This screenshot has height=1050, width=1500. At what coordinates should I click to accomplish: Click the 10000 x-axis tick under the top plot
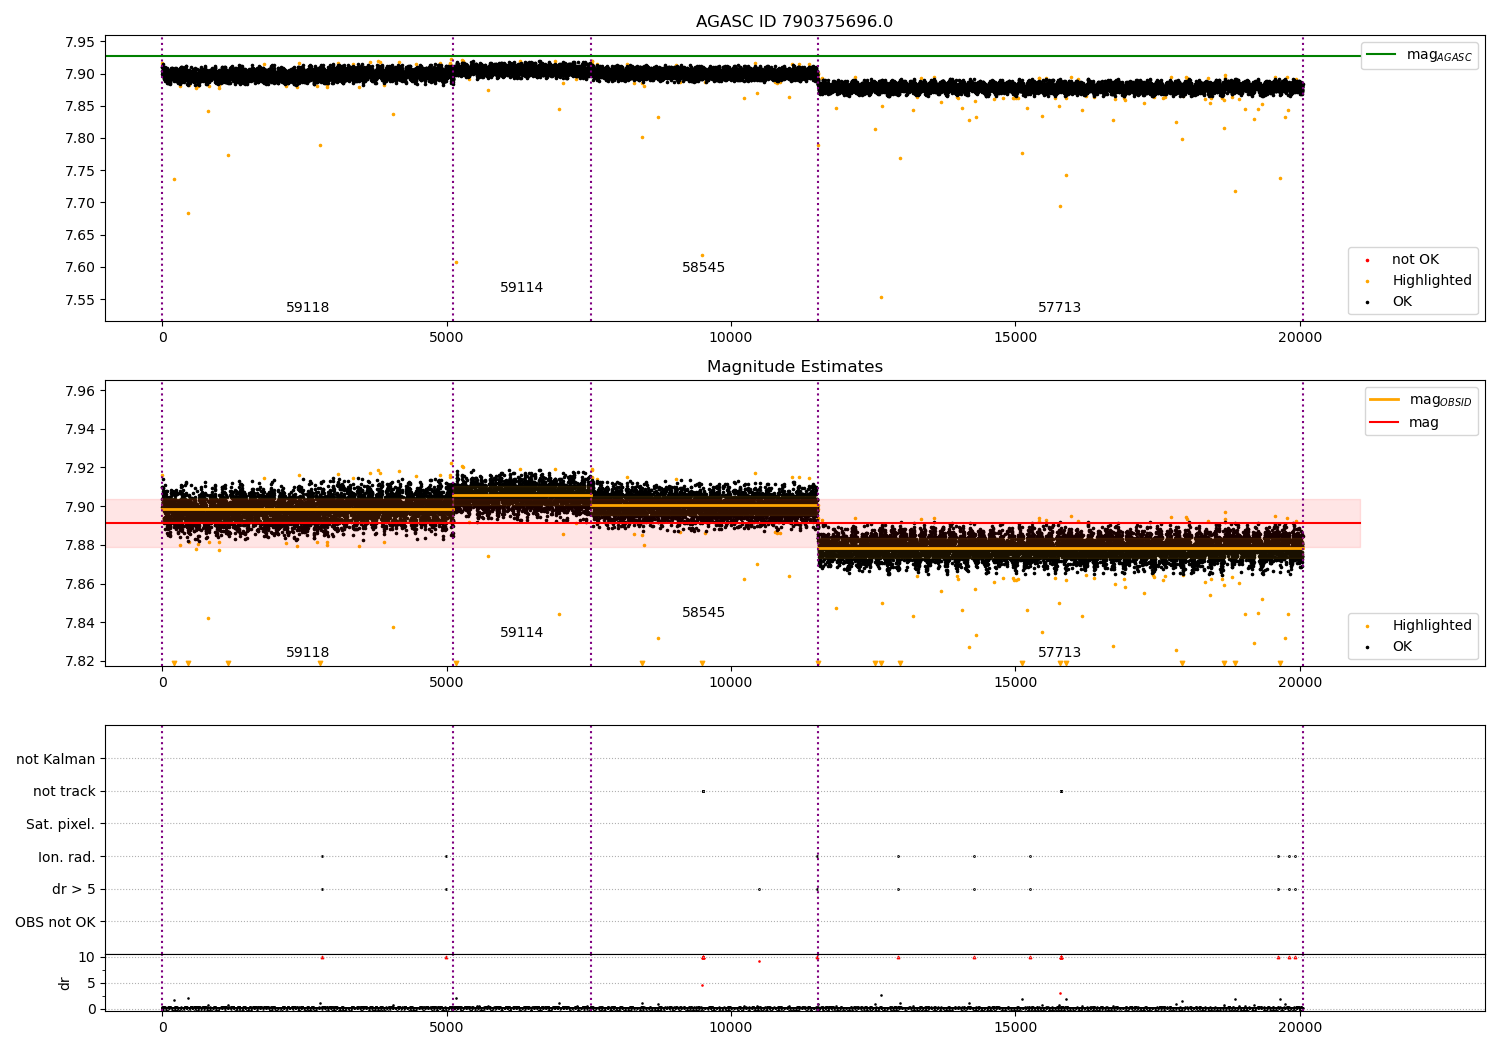pos(731,338)
